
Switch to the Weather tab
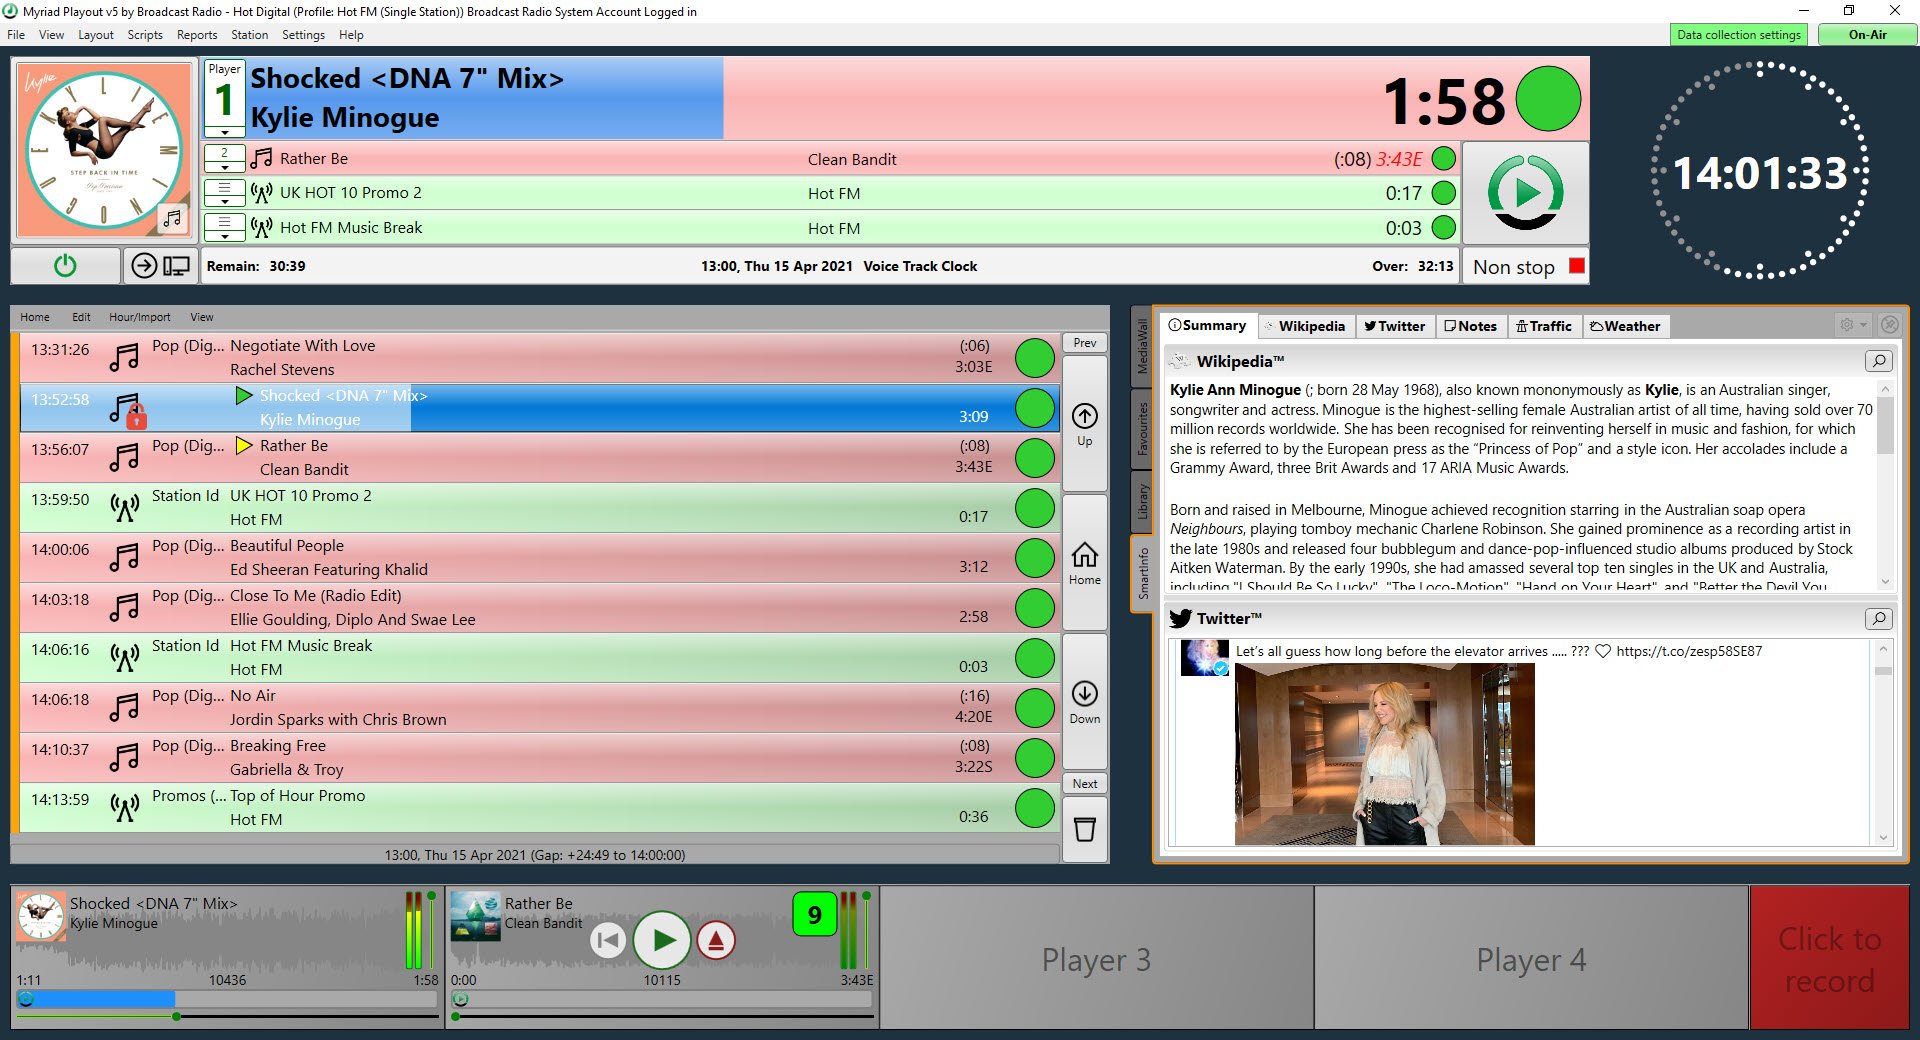pyautogui.click(x=1625, y=326)
